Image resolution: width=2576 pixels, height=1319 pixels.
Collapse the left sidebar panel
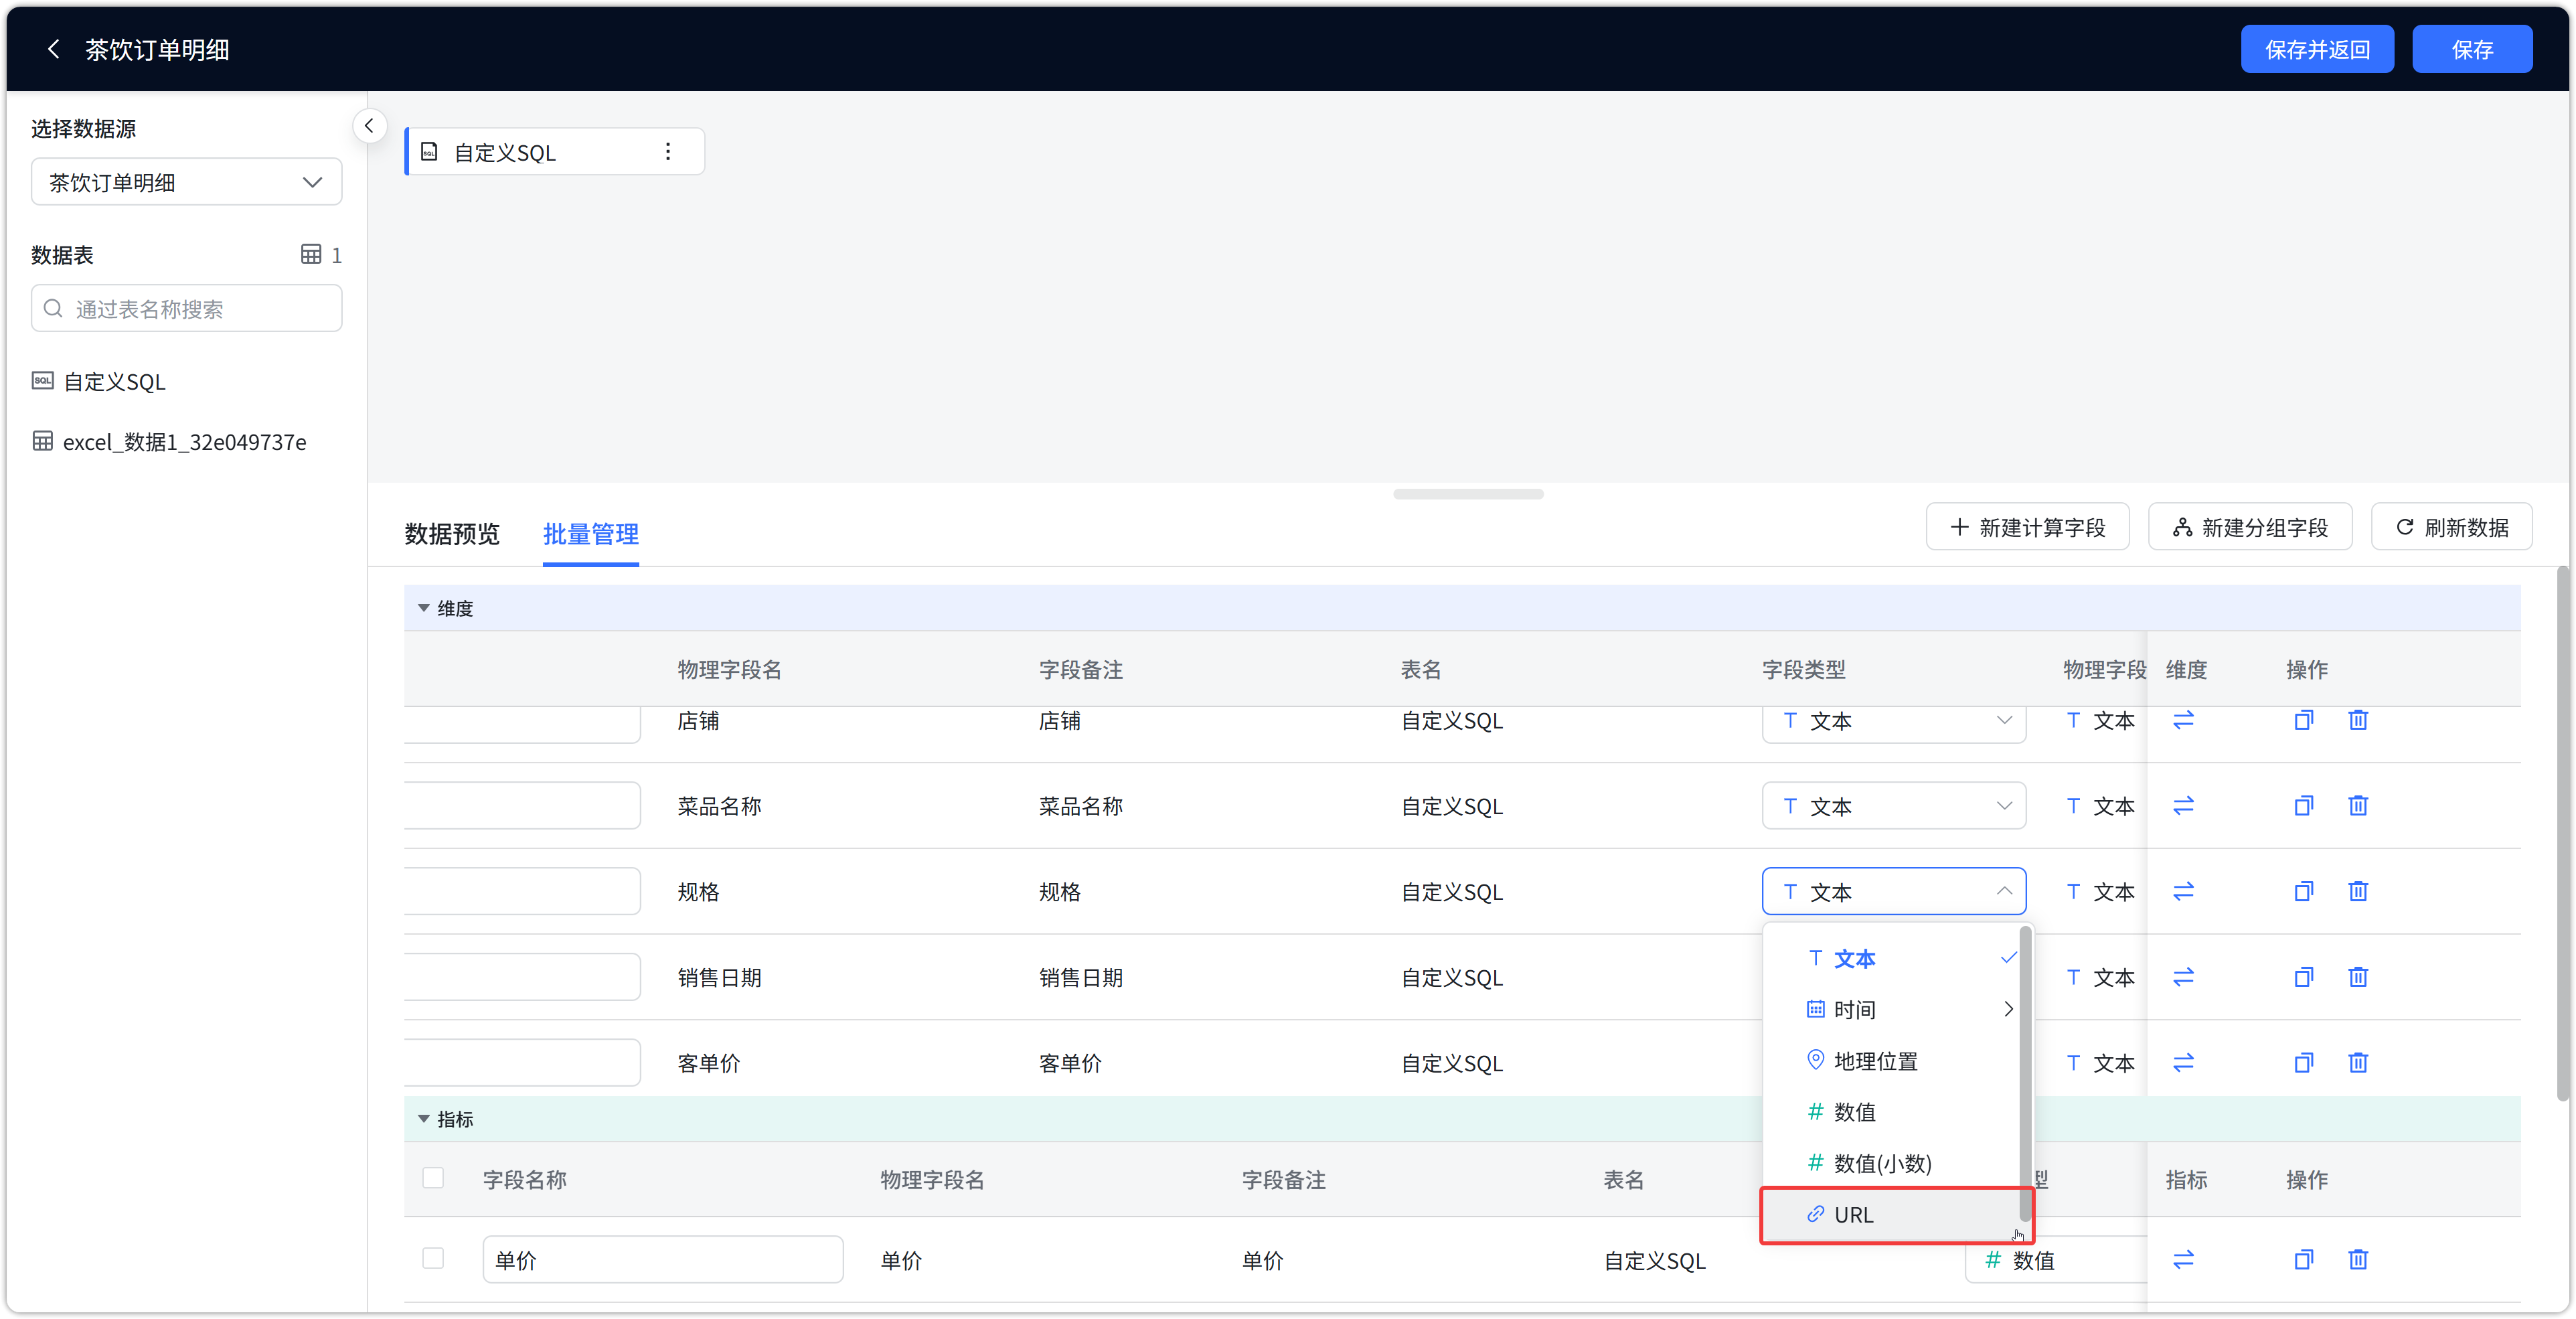[x=369, y=126]
